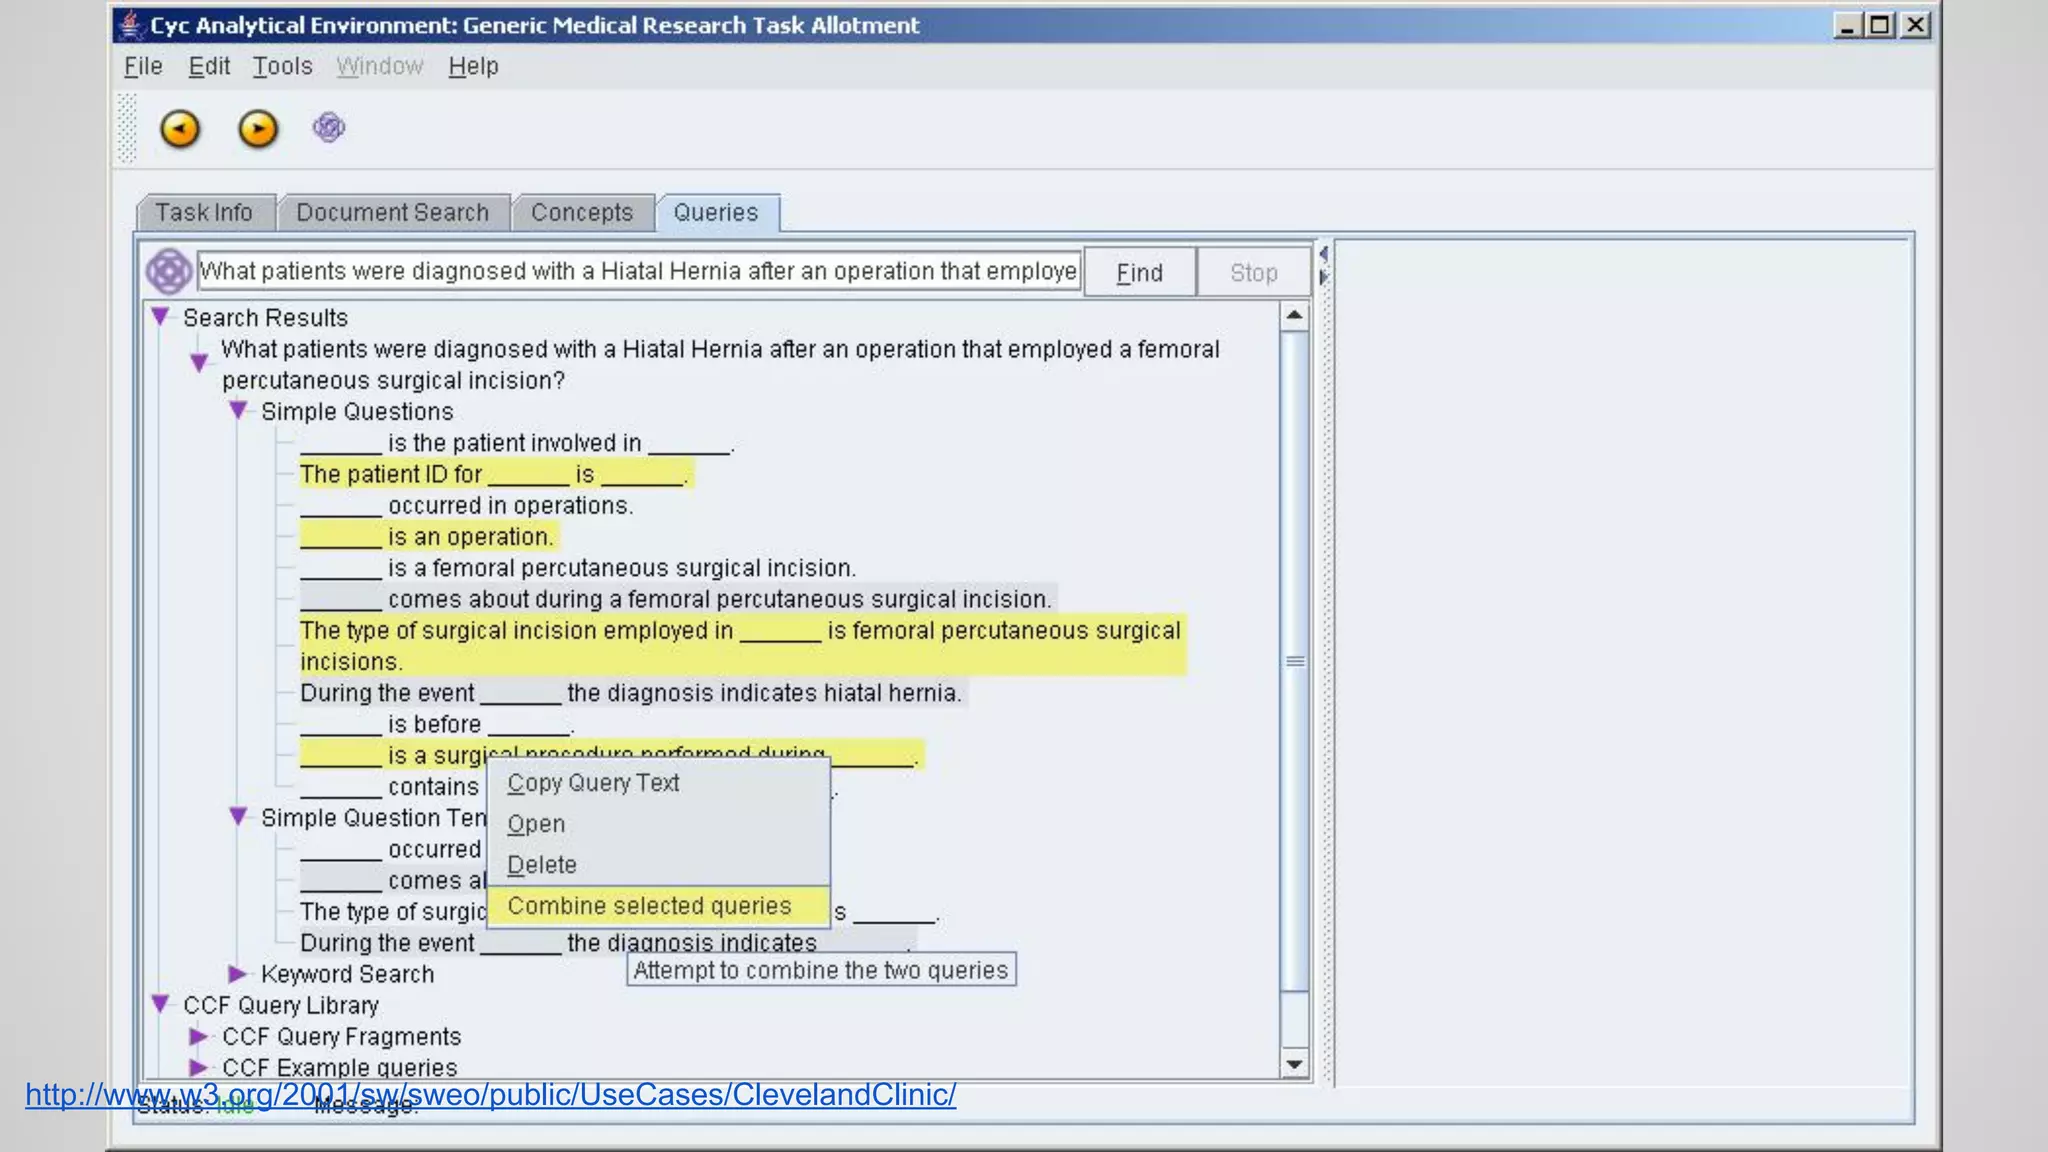Switch to the Task Info tab
This screenshot has width=2048, height=1152.
(204, 213)
